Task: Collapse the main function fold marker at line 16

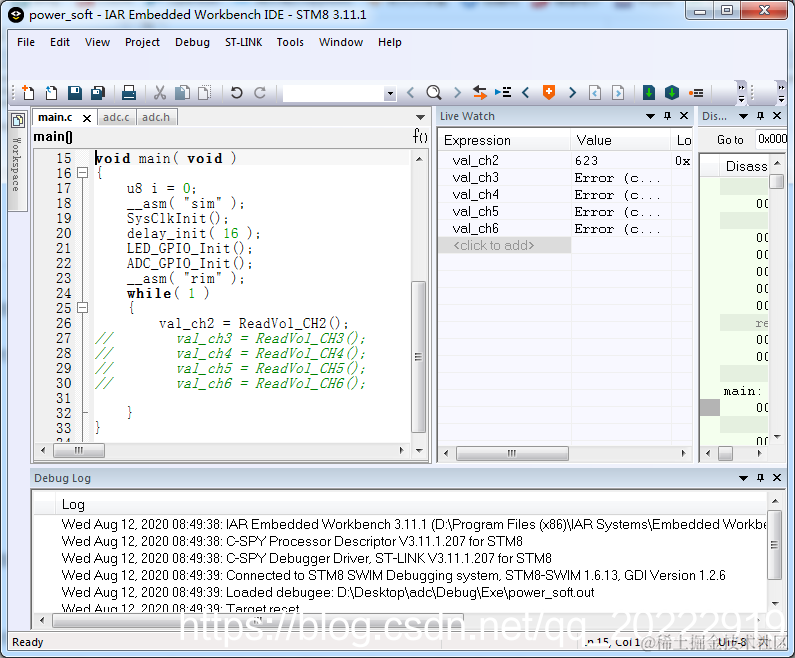Action: click(x=83, y=173)
